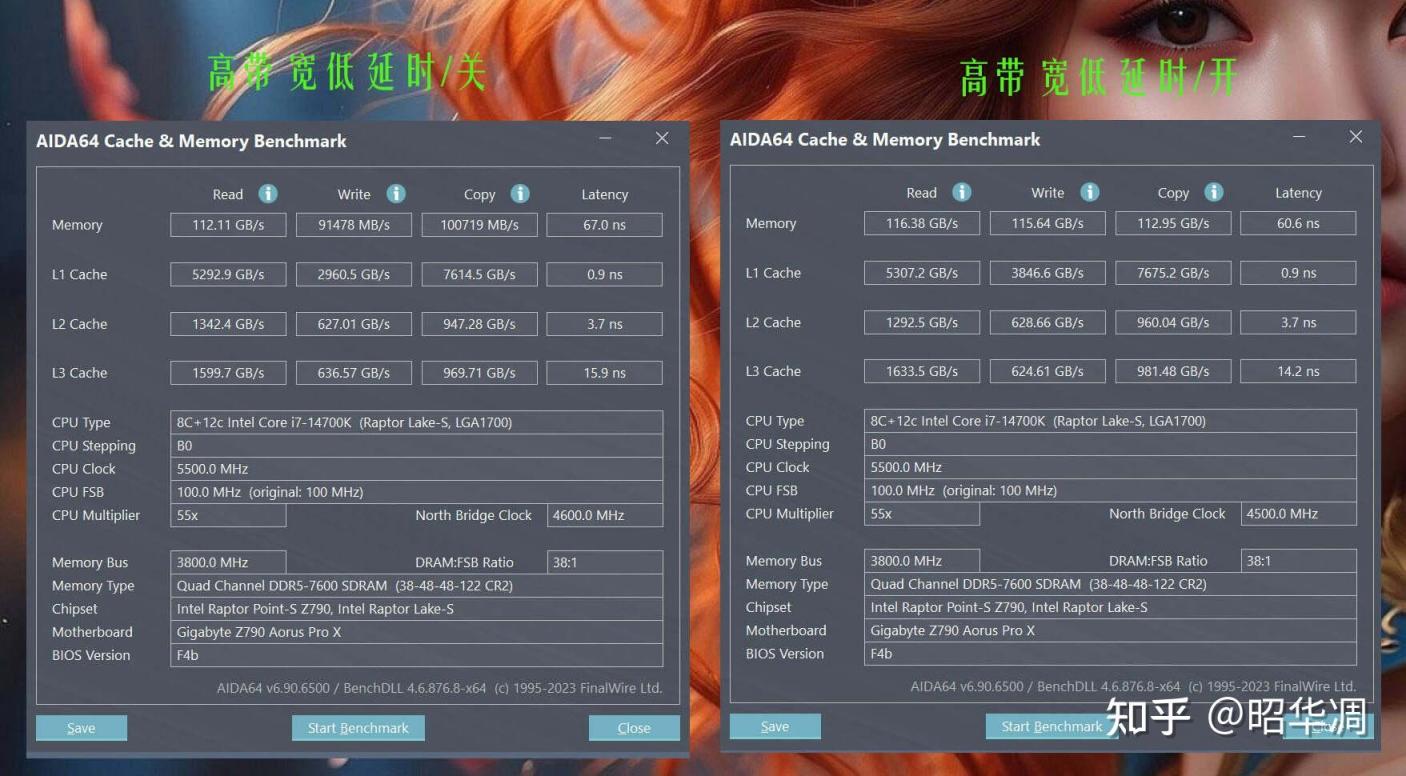Click the left window CPU Type field
Viewport: 1406px width, 776px height.
[417, 422]
